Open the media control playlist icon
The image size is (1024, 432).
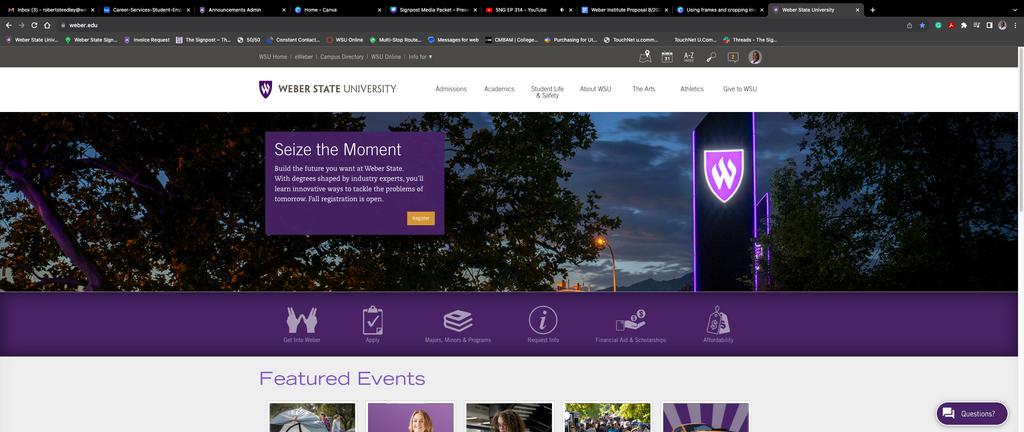point(976,25)
